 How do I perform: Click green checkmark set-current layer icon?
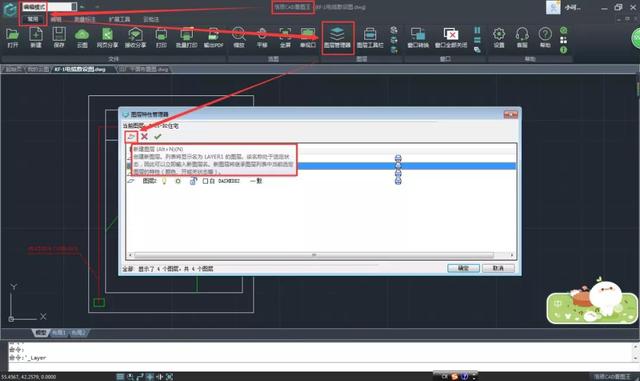pyautogui.click(x=158, y=137)
